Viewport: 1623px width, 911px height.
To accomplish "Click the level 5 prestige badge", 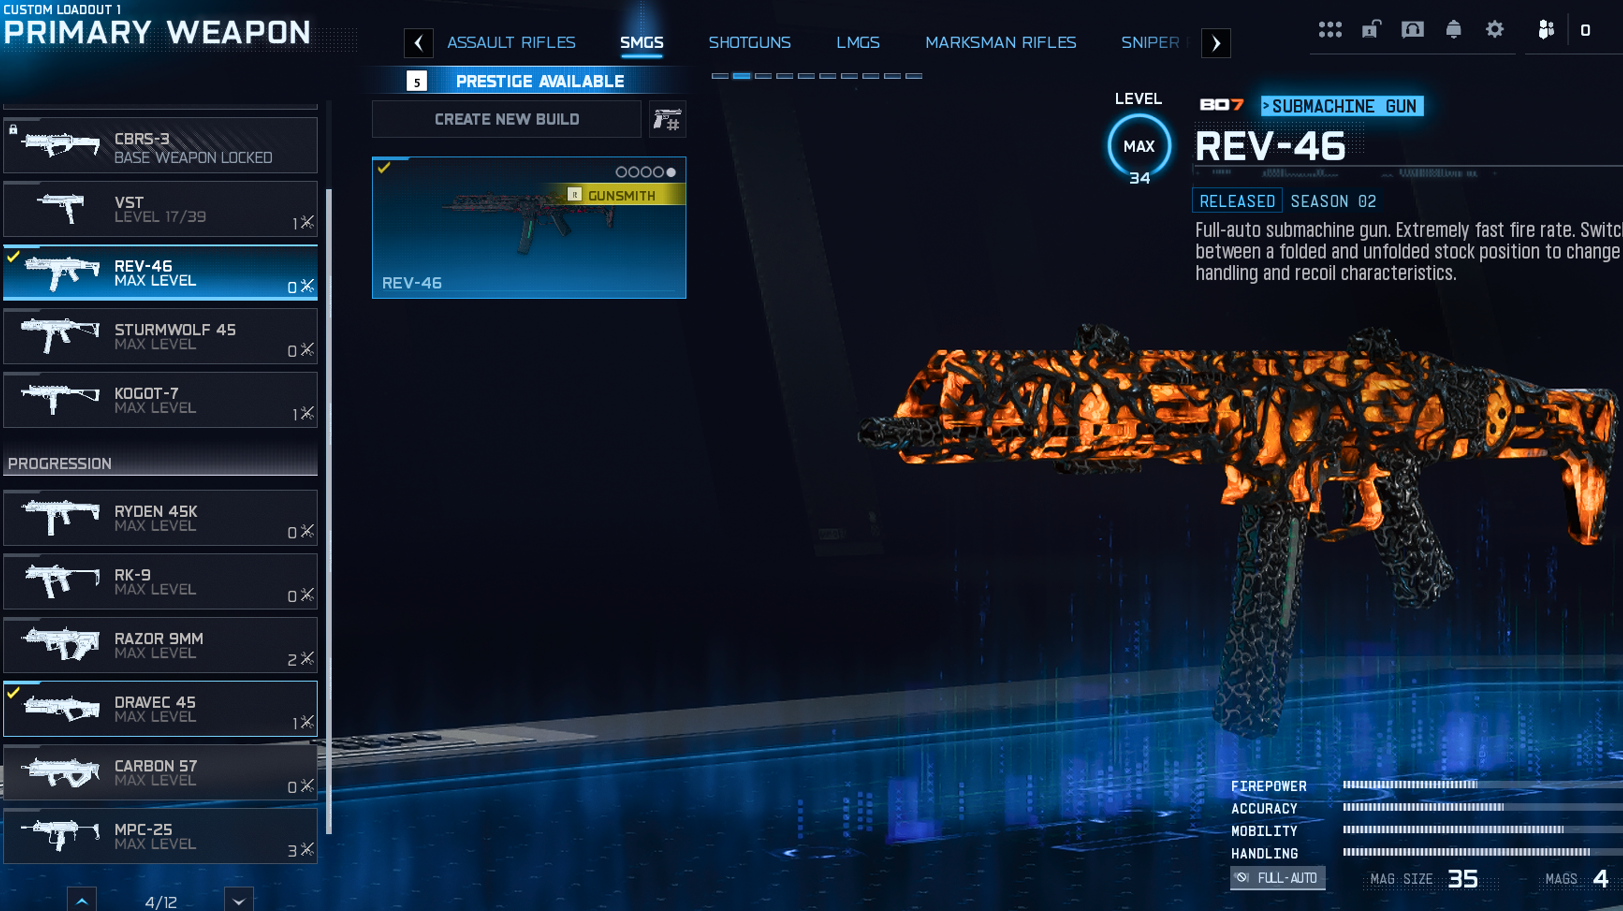I will coord(417,82).
